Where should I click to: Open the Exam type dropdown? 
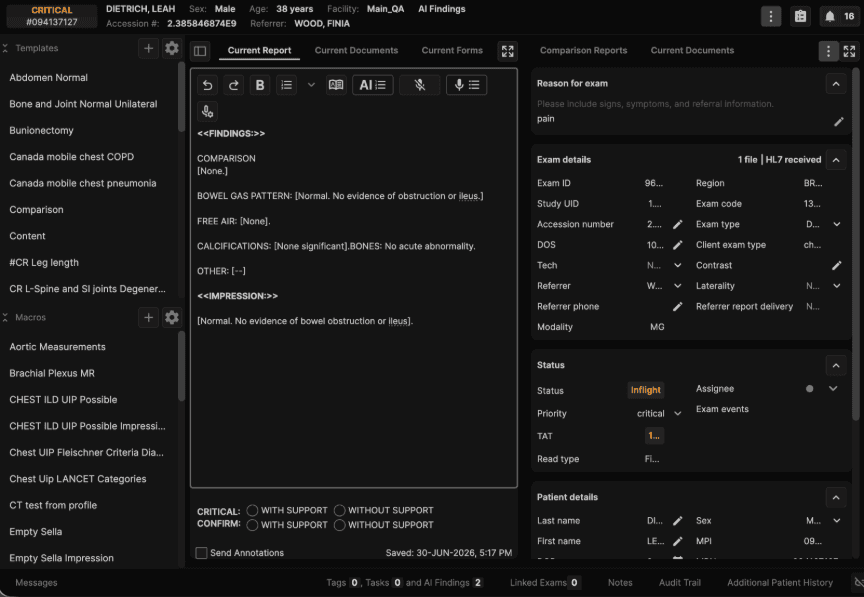(x=837, y=224)
